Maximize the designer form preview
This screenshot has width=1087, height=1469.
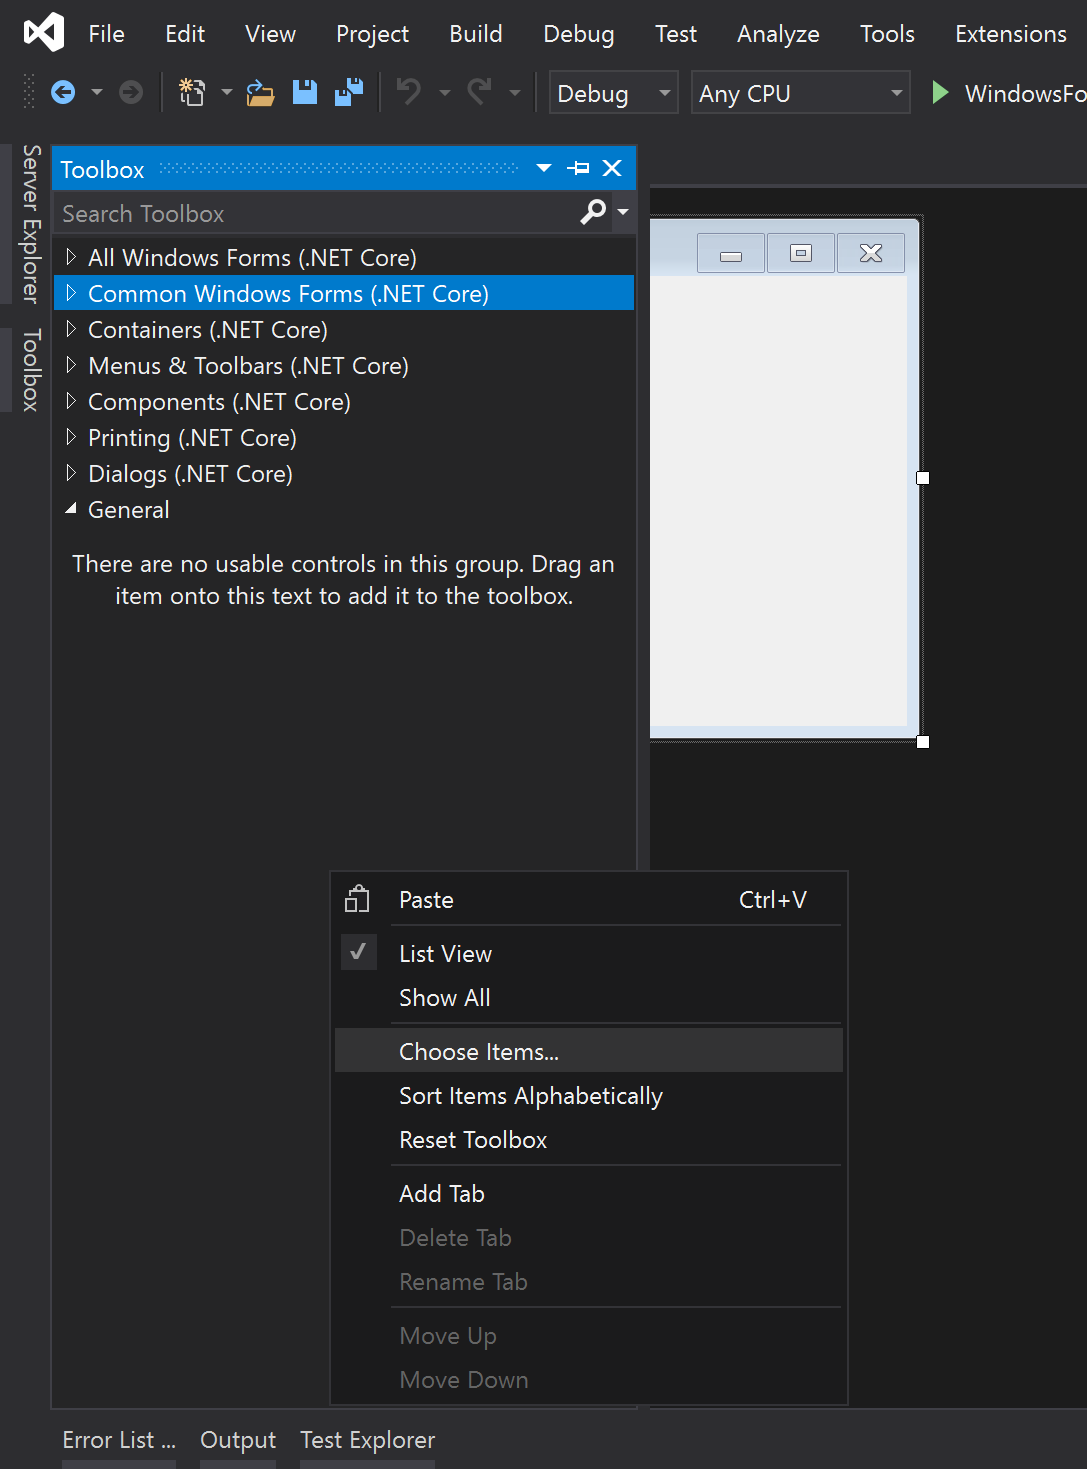tap(801, 254)
